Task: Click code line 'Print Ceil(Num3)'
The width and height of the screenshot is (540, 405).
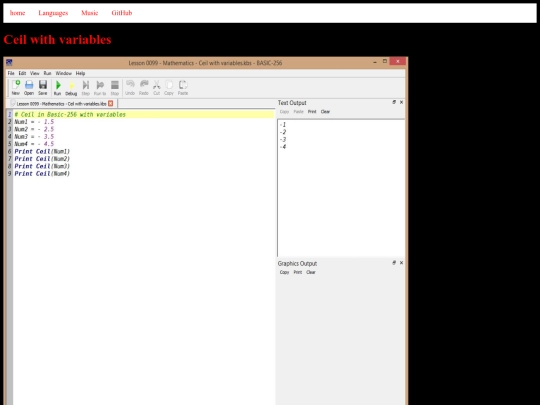Action: [x=42, y=166]
